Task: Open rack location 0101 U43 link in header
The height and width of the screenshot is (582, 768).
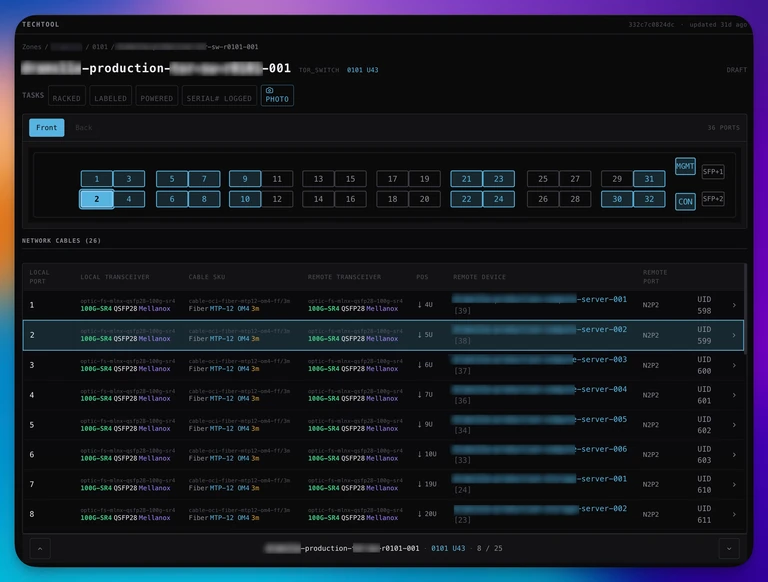Action: point(362,70)
